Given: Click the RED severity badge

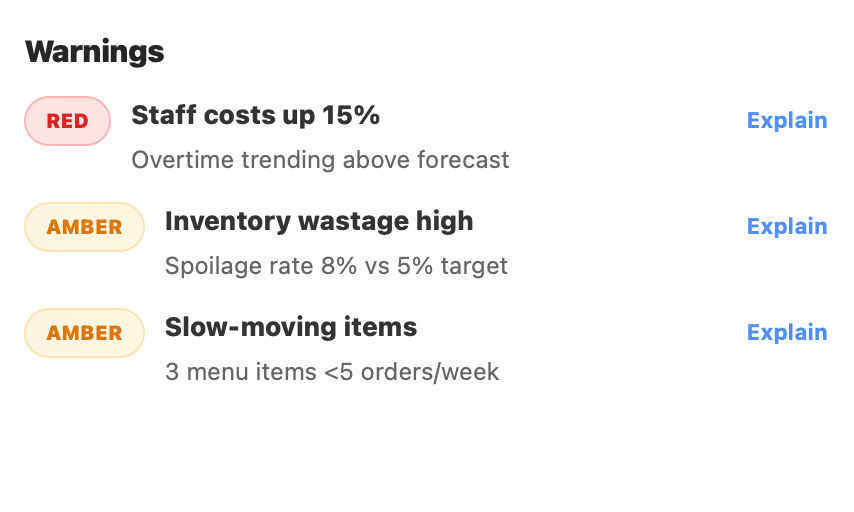Looking at the screenshot, I should pos(67,121).
